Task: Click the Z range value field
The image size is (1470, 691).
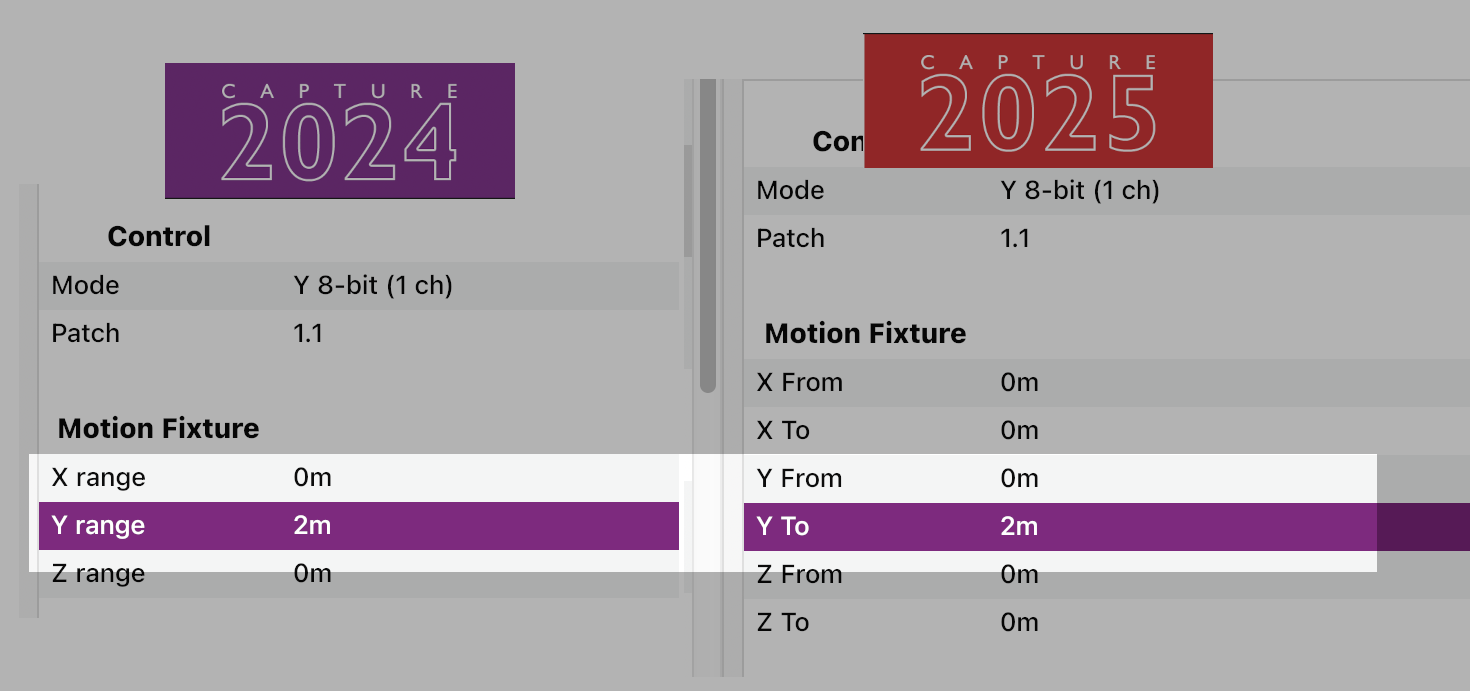Action: point(312,574)
